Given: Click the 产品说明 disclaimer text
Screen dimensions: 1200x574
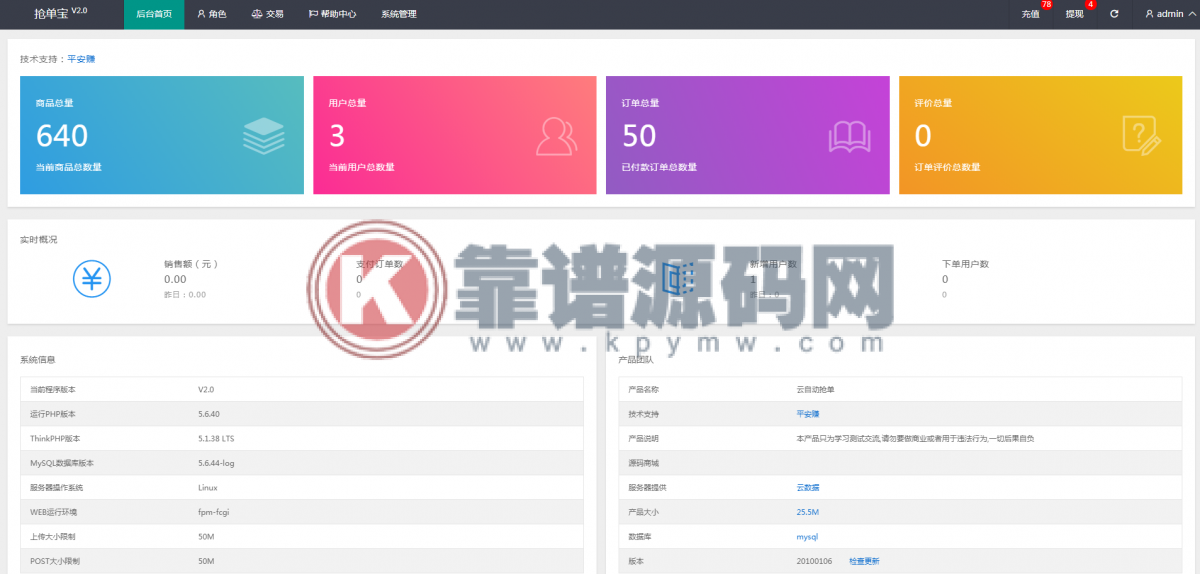Looking at the screenshot, I should 915,438.
